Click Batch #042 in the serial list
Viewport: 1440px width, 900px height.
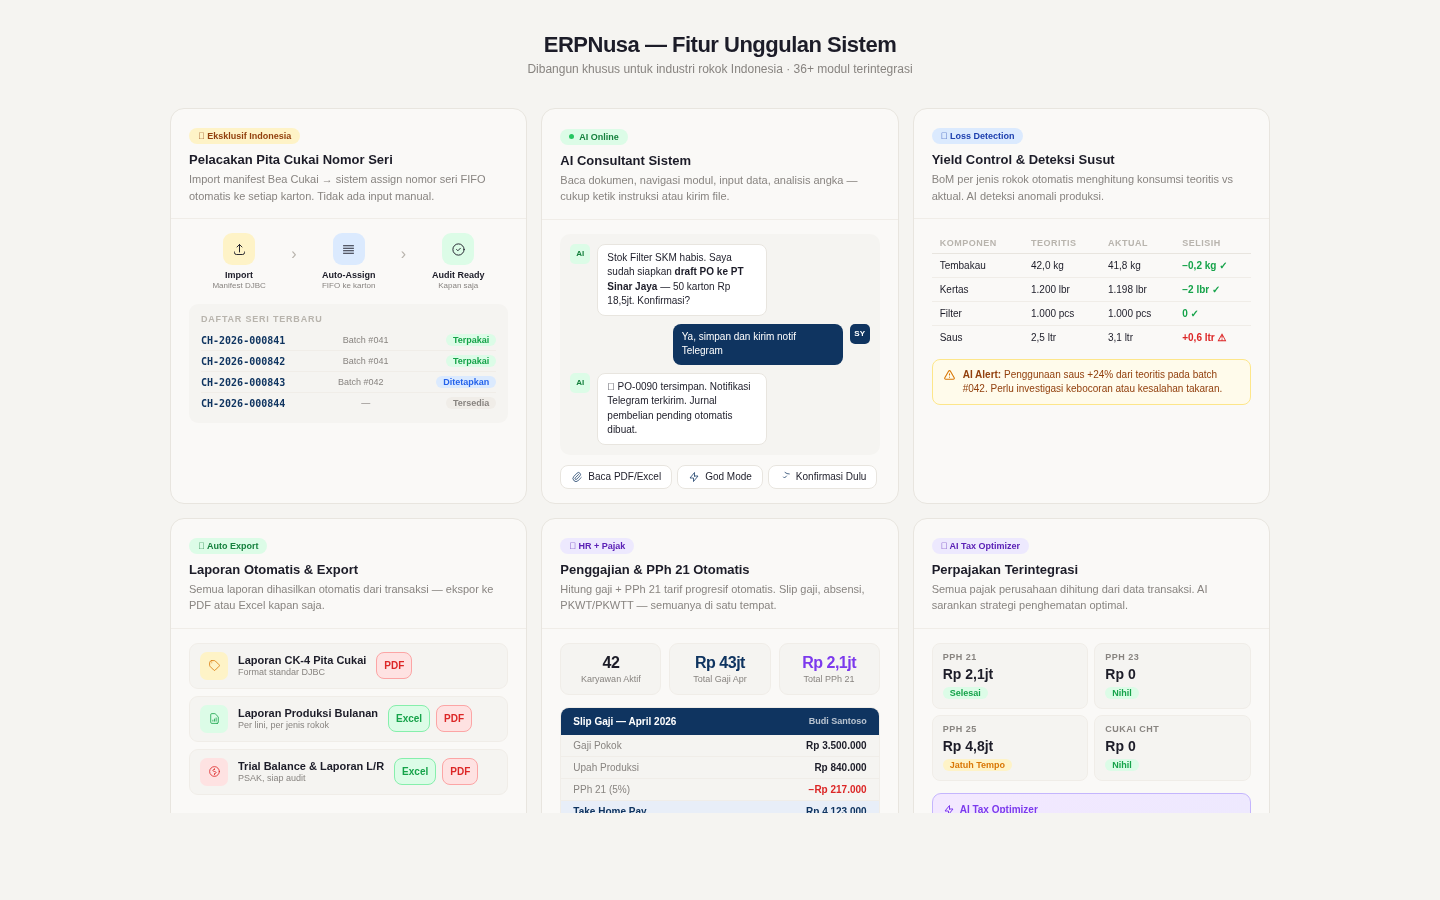[361, 382]
